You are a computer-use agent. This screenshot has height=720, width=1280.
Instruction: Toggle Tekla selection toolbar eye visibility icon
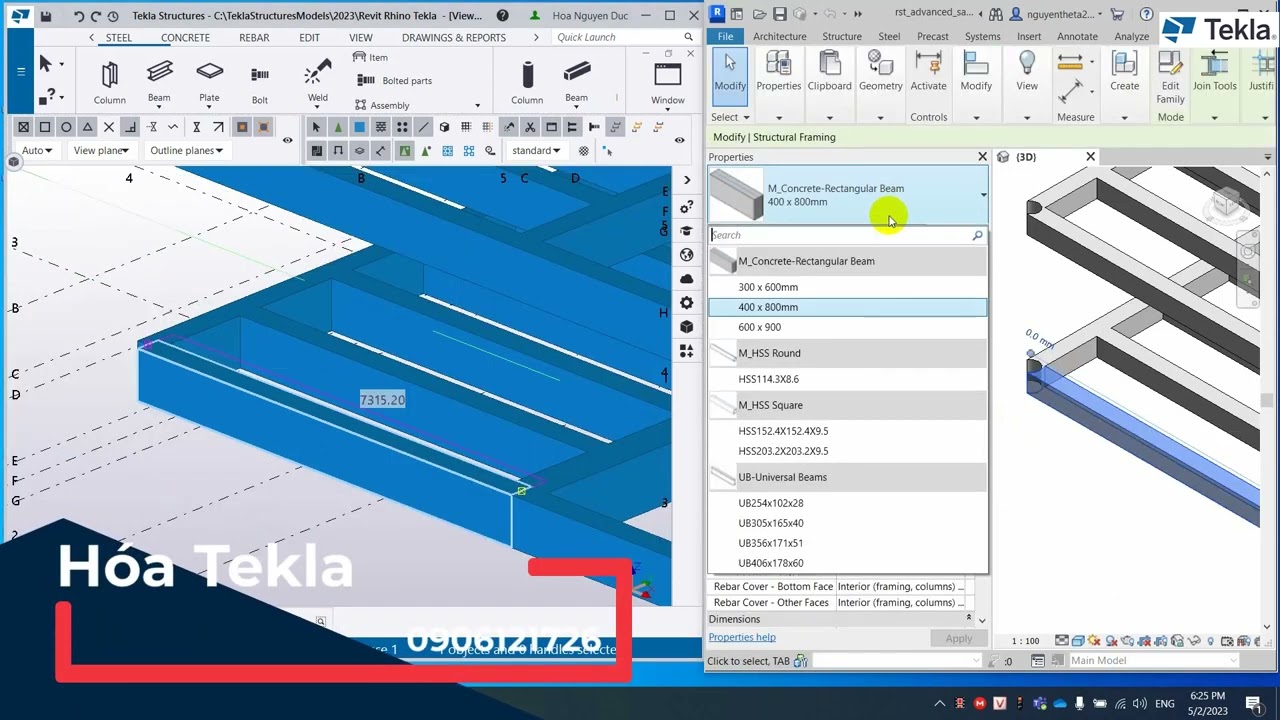tap(679, 140)
